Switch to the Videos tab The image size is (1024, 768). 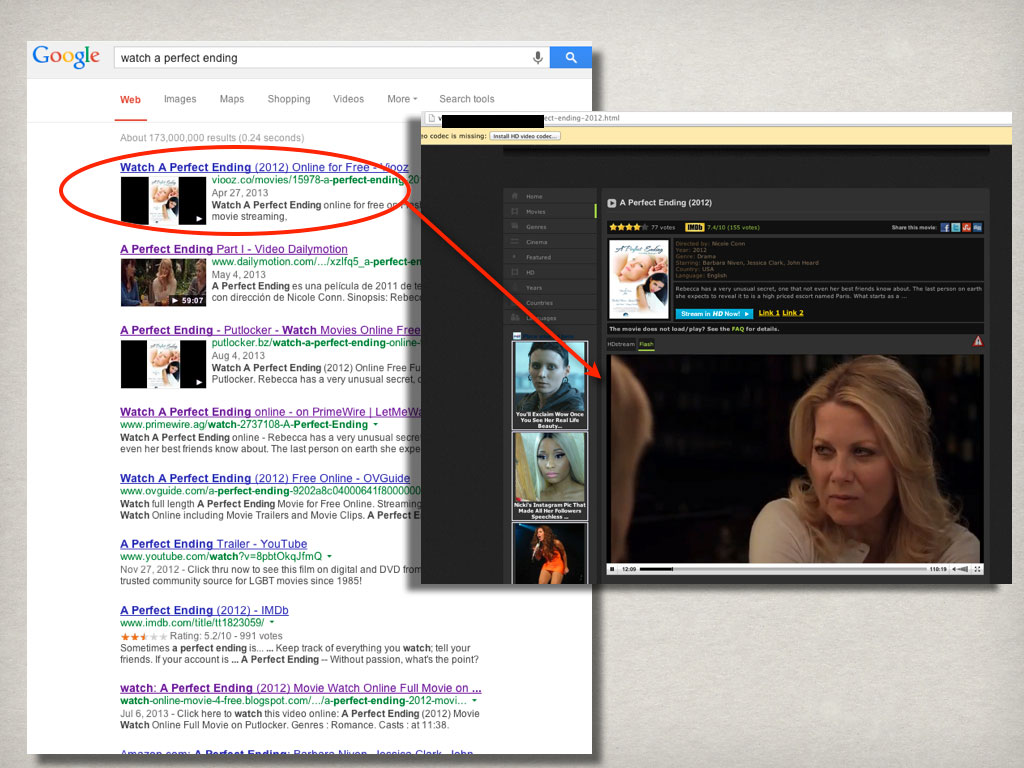coord(348,99)
